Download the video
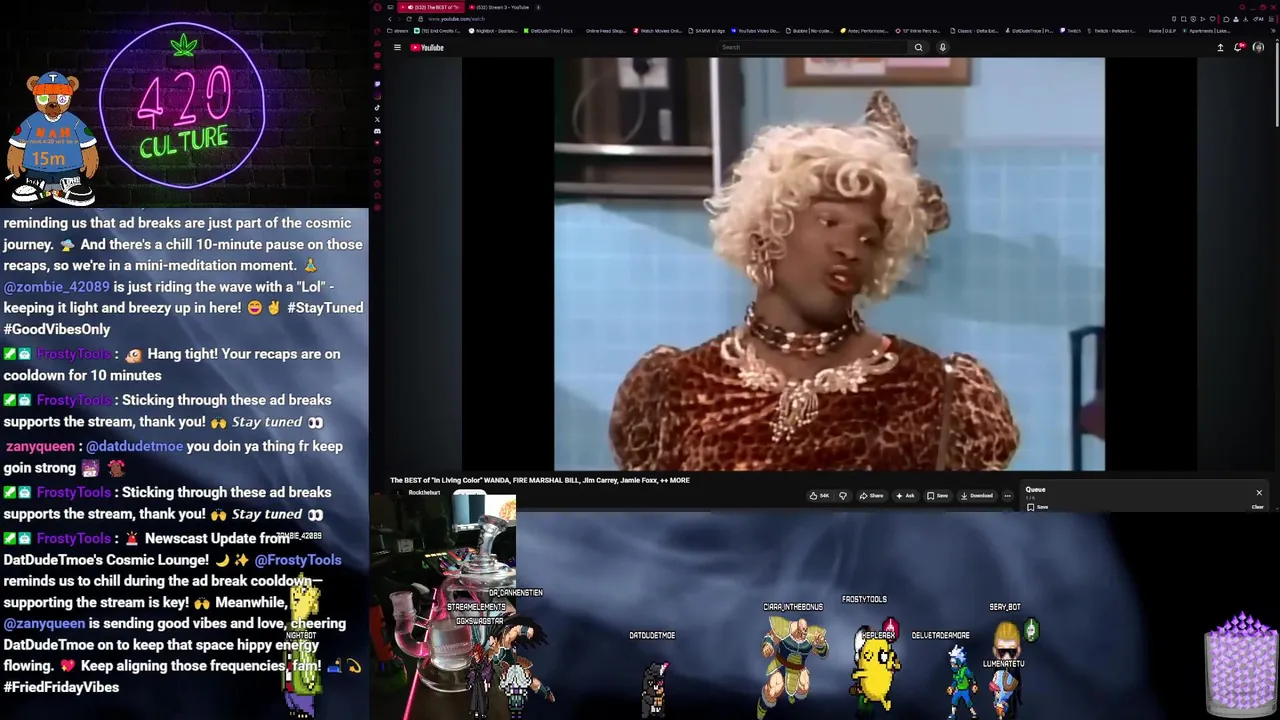 (x=976, y=496)
